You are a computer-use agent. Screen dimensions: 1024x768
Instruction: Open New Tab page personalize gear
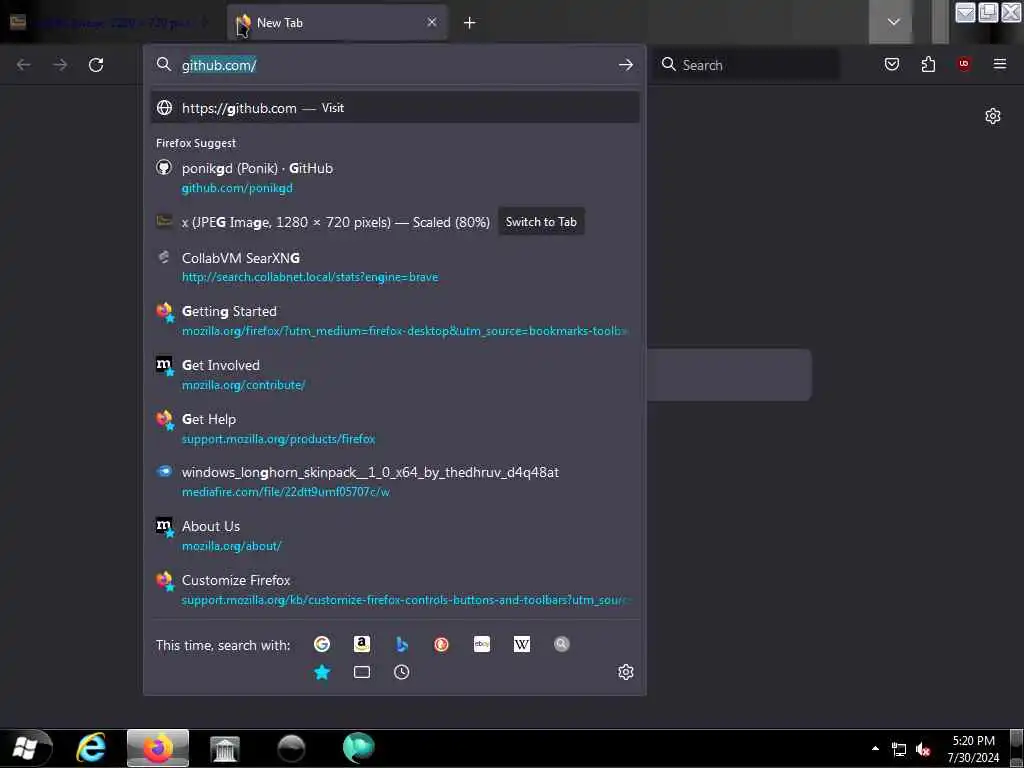pos(993,116)
